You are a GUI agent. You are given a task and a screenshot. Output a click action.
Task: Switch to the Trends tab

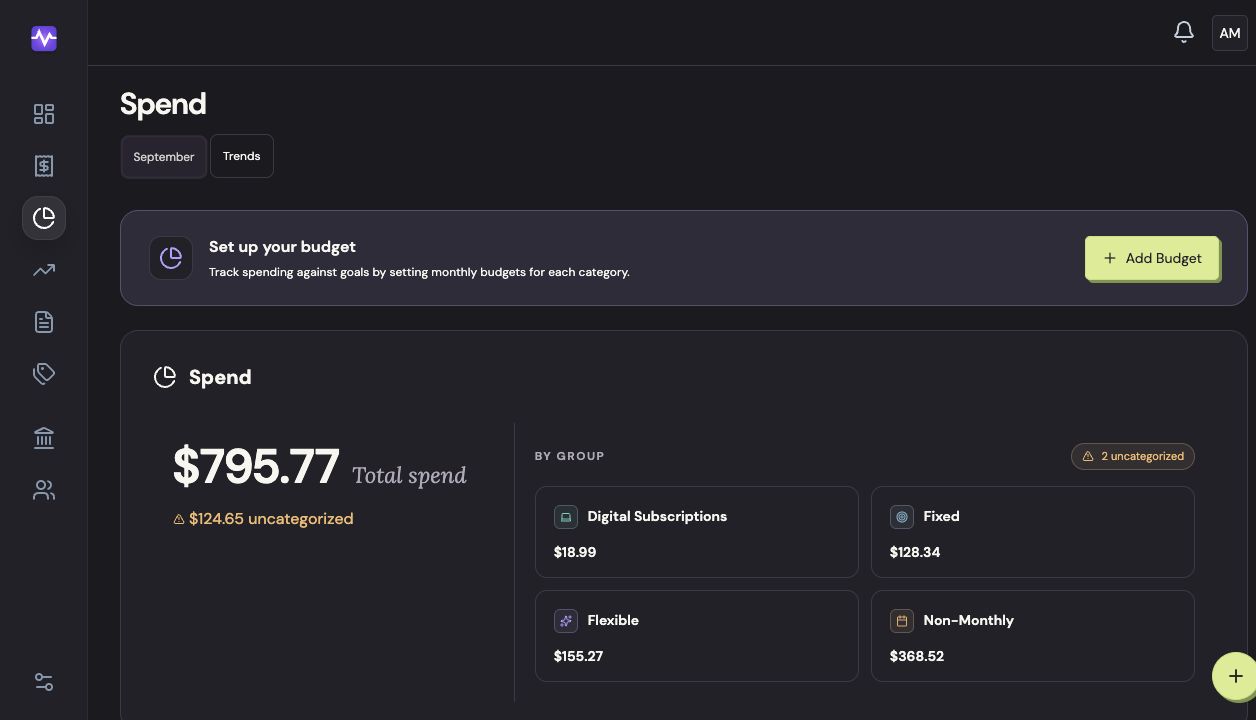click(x=242, y=156)
